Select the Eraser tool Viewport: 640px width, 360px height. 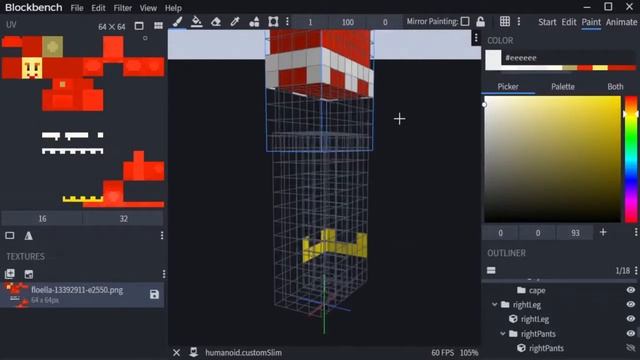pyautogui.click(x=216, y=22)
